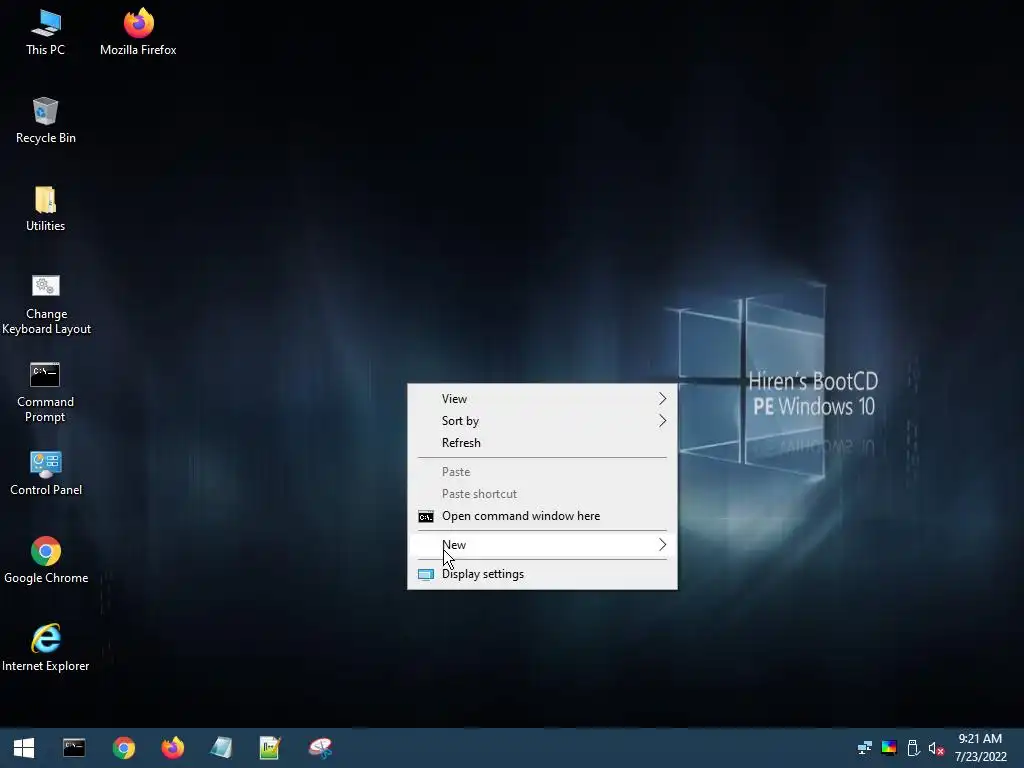
Task: Click the colorful display tray icon
Action: pyautogui.click(x=889, y=748)
